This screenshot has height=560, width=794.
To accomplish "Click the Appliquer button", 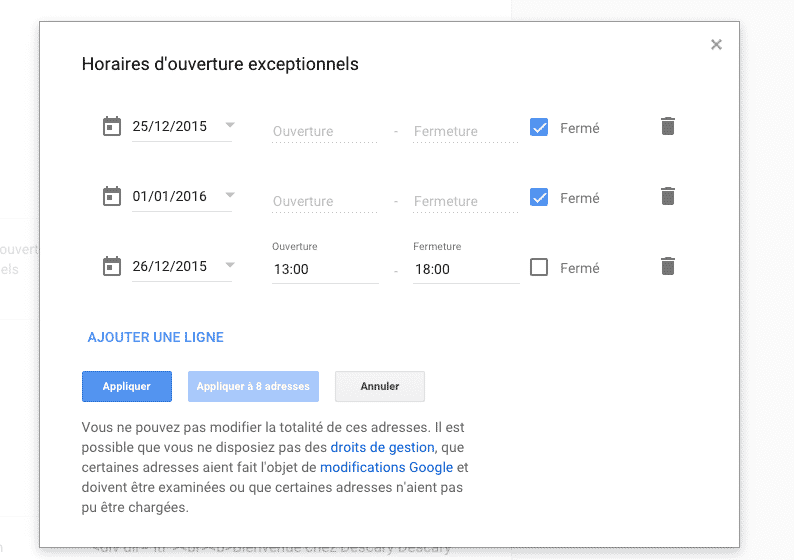I will (127, 386).
